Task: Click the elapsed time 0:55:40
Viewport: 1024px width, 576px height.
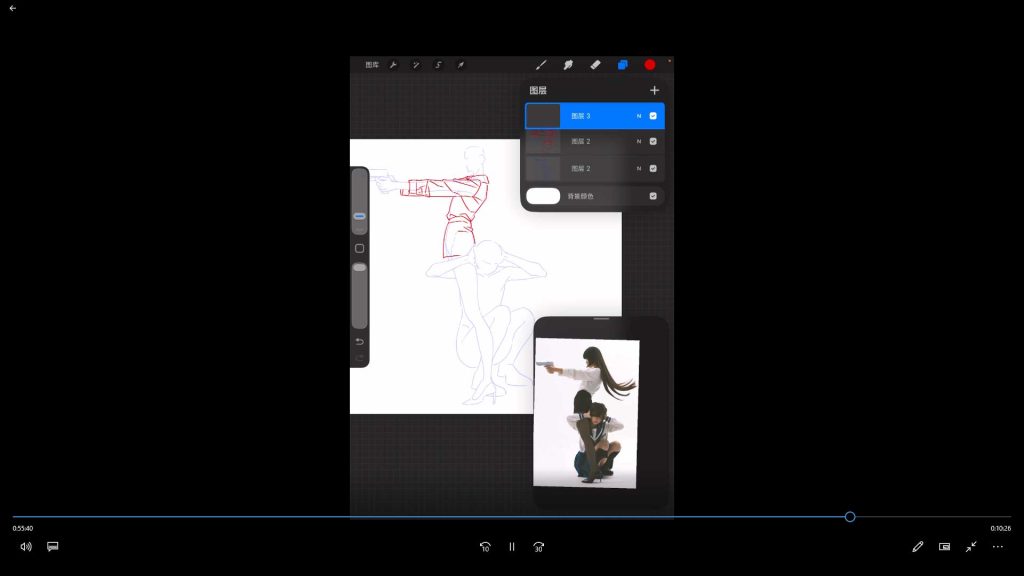Action: pos(23,528)
